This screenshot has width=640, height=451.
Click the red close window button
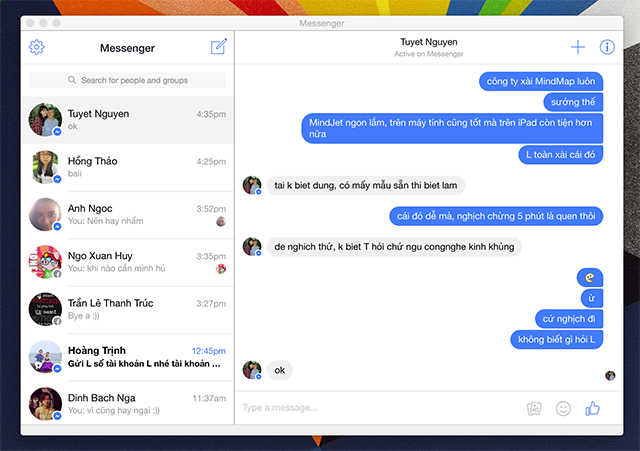tap(30, 23)
